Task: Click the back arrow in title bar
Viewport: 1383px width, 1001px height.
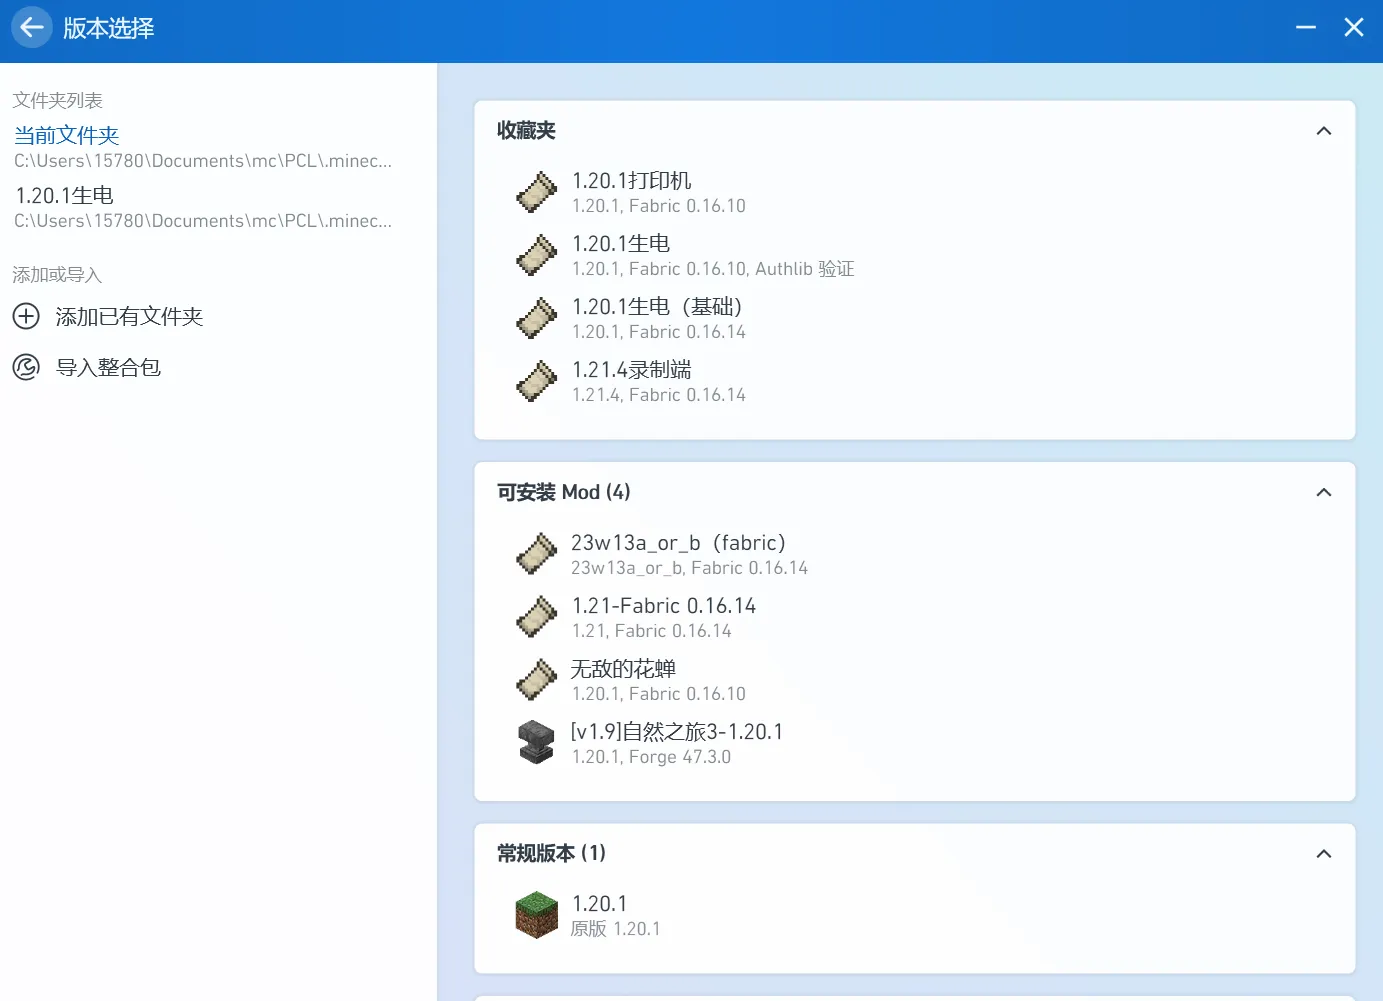Action: (x=32, y=28)
